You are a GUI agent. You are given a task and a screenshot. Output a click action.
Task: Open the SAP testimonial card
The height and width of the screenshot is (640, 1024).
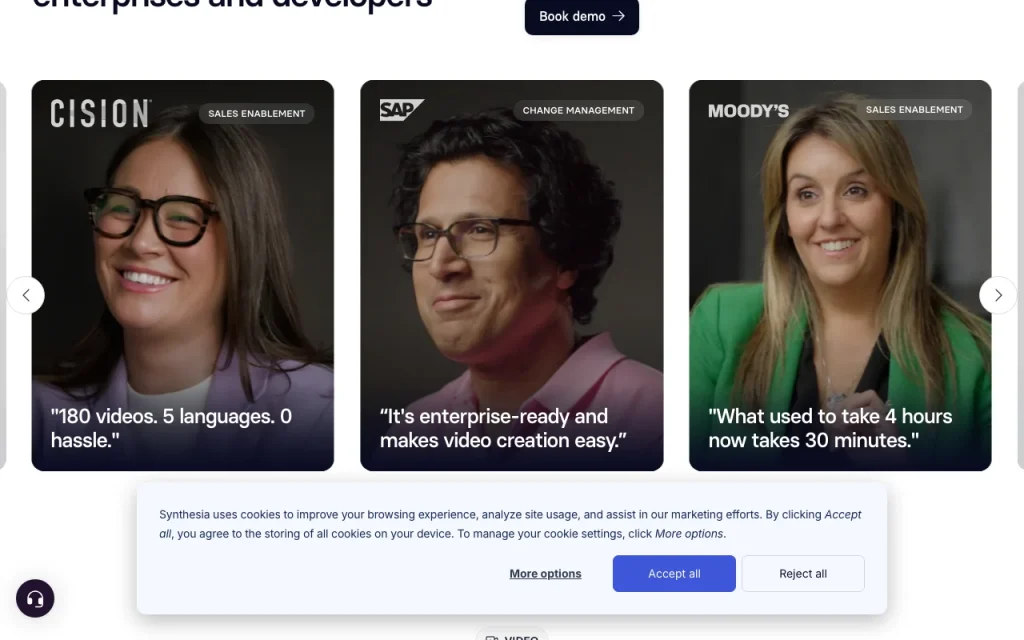pyautogui.click(x=511, y=275)
